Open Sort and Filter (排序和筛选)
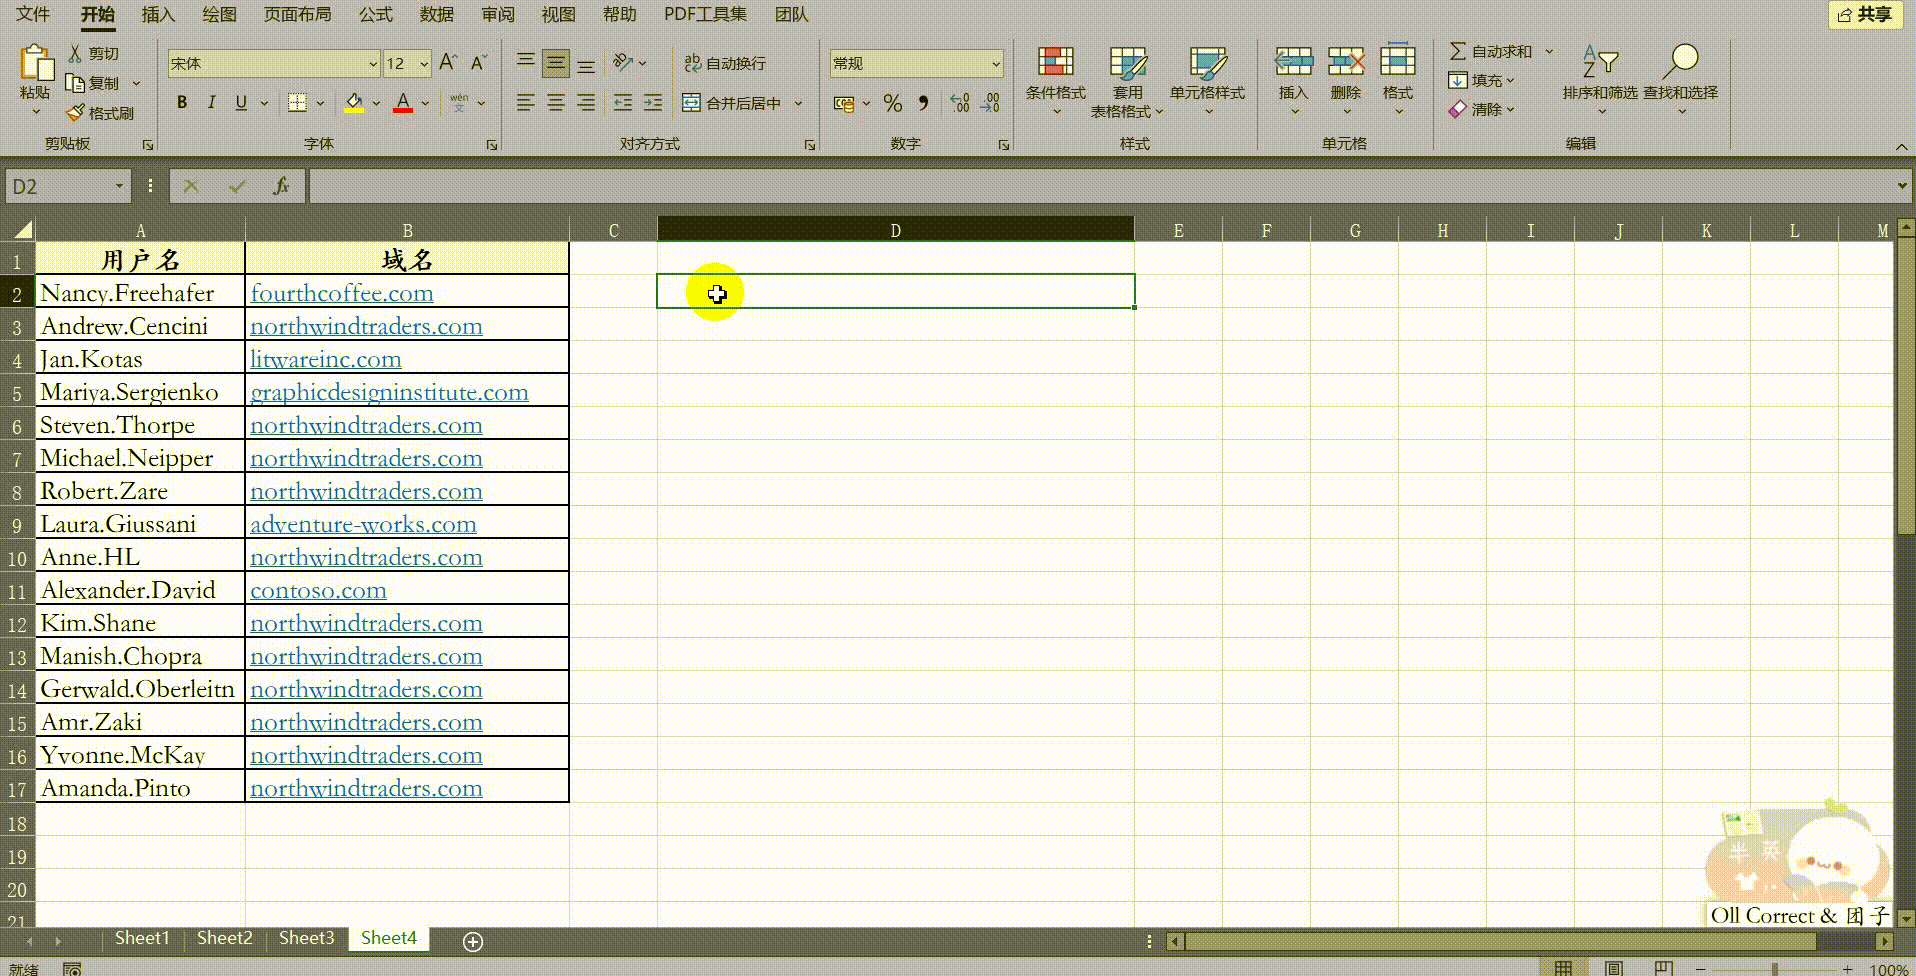 pos(1600,80)
